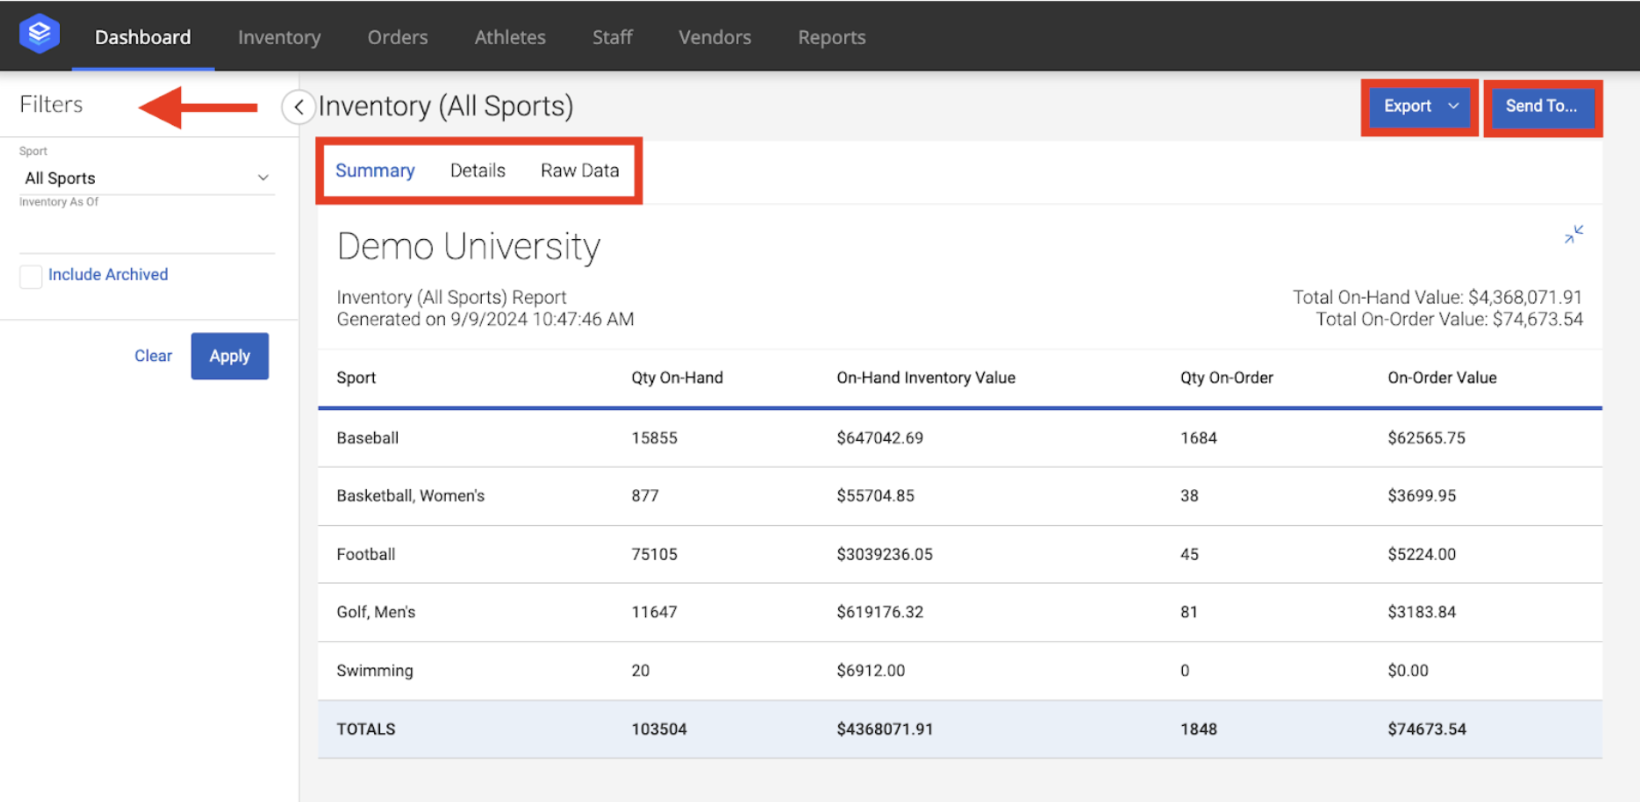Click the Total On-Hand Value text
Image resolution: width=1640 pixels, height=802 pixels.
coord(1437,297)
